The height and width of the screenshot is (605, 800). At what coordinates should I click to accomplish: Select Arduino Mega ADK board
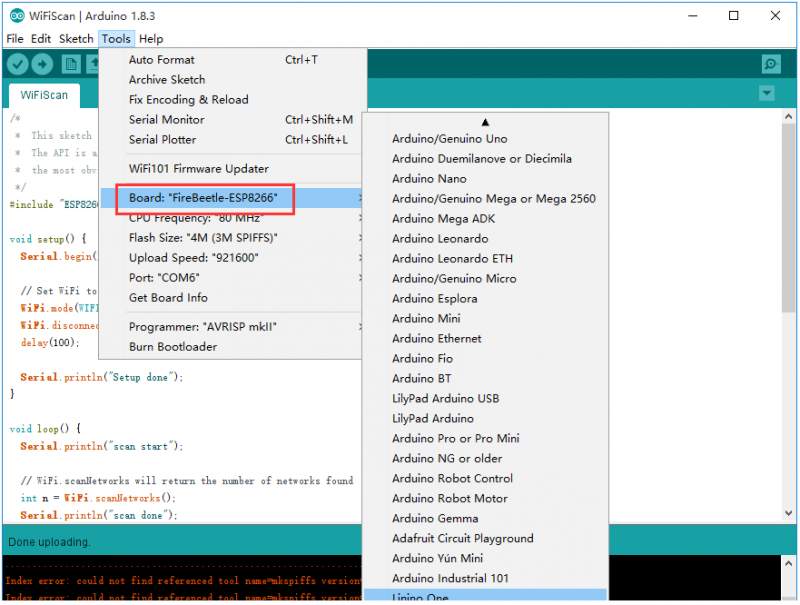click(x=485, y=218)
